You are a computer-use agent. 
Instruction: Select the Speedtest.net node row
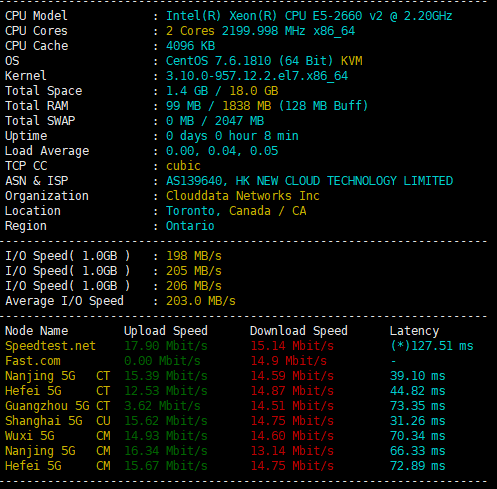pyautogui.click(x=239, y=346)
